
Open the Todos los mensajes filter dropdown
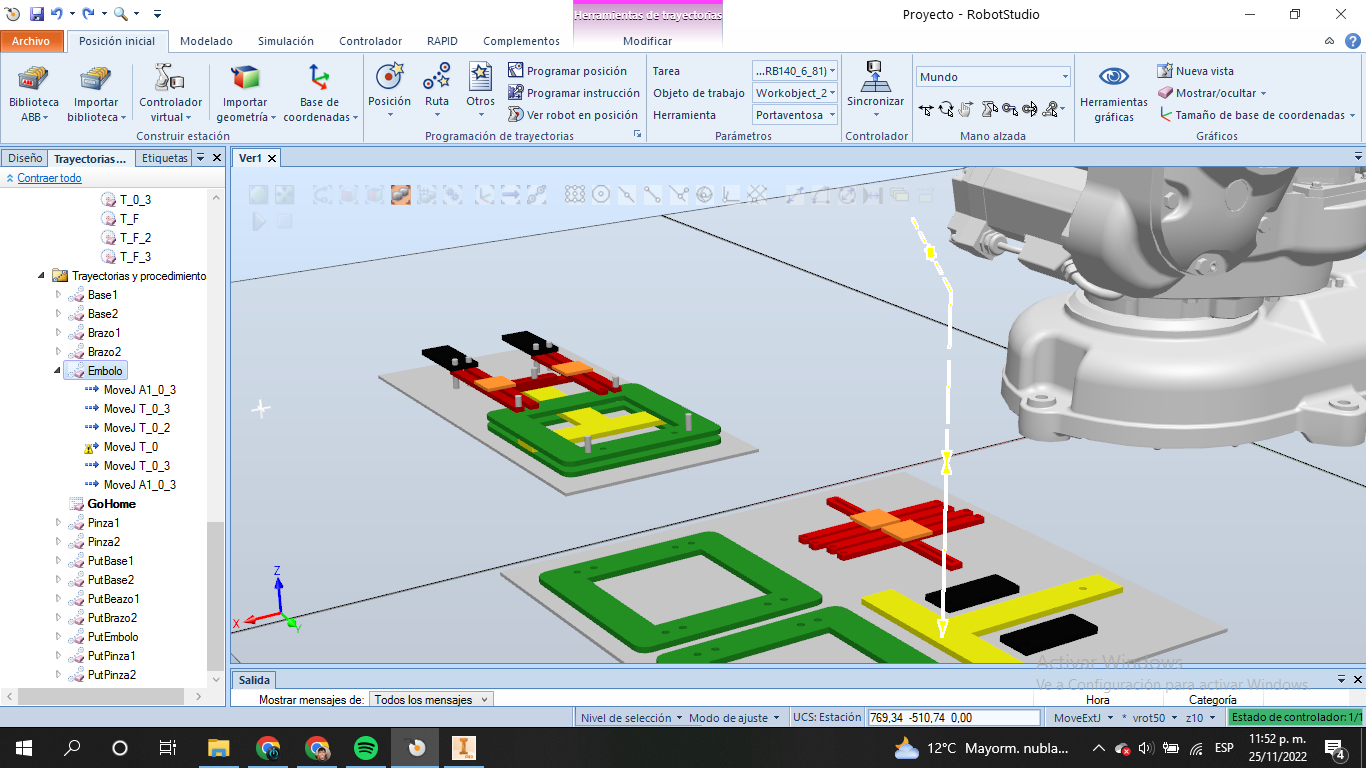click(x=430, y=699)
